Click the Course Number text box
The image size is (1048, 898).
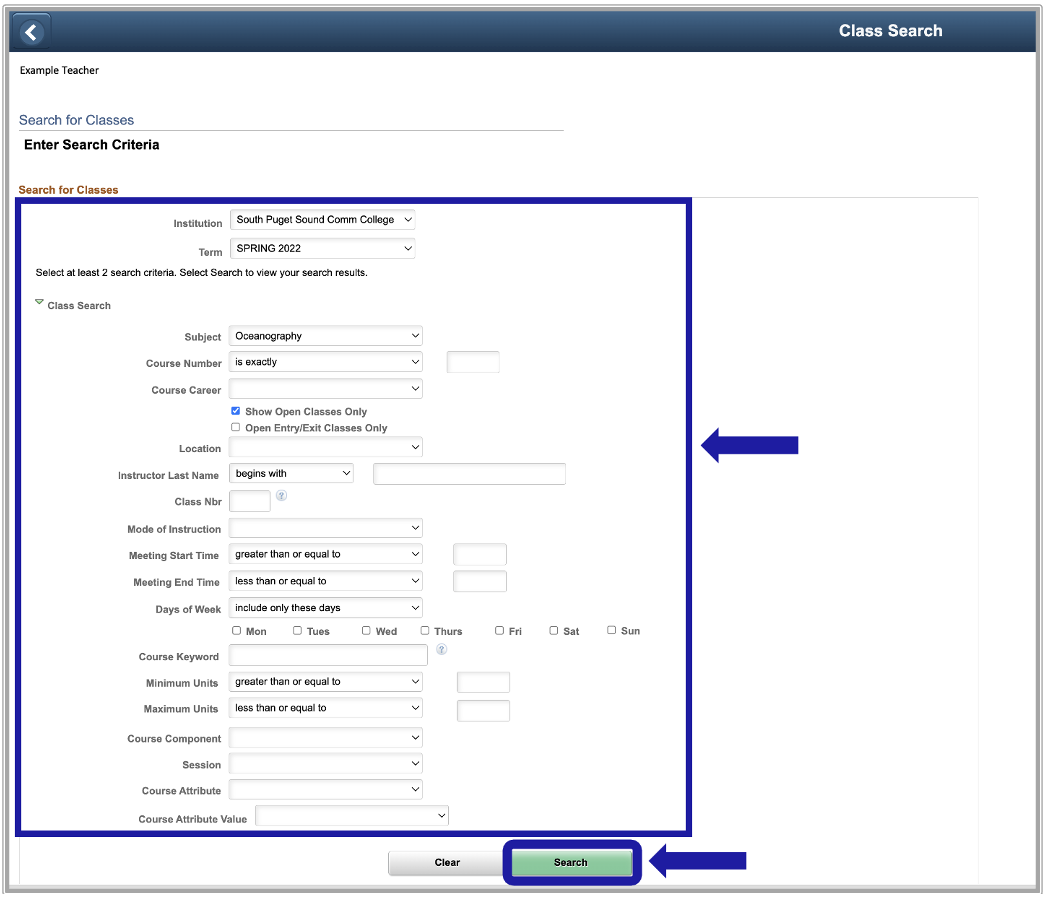(473, 362)
